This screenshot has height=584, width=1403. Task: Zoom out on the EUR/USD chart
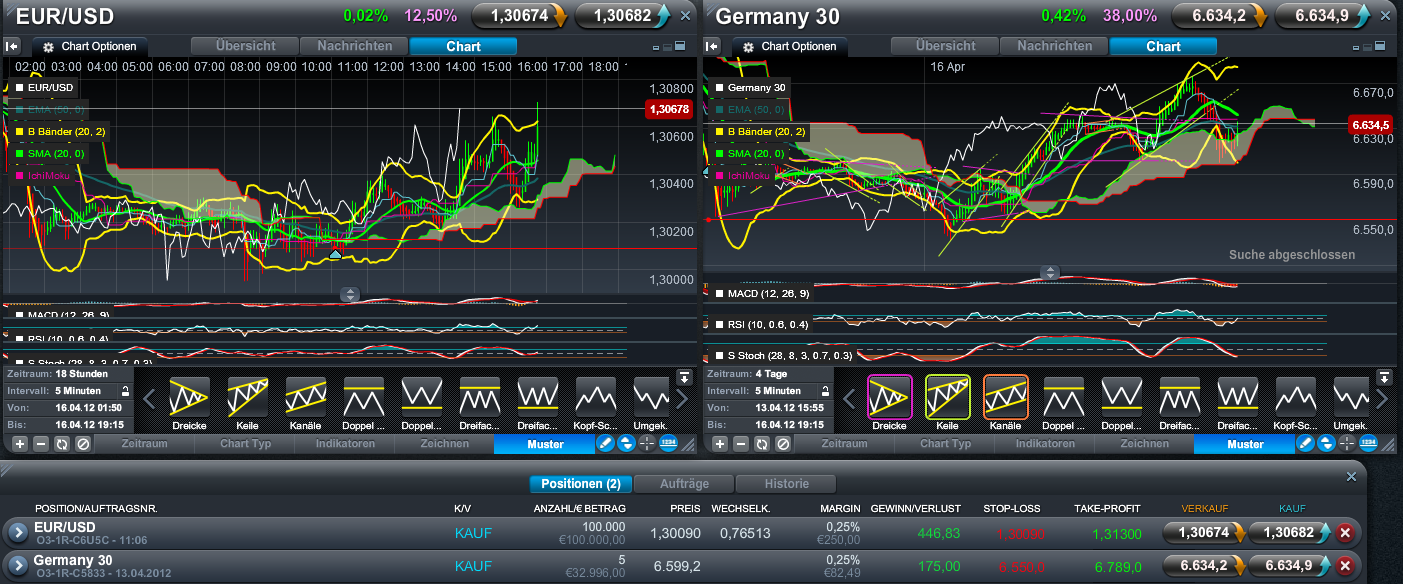41,443
